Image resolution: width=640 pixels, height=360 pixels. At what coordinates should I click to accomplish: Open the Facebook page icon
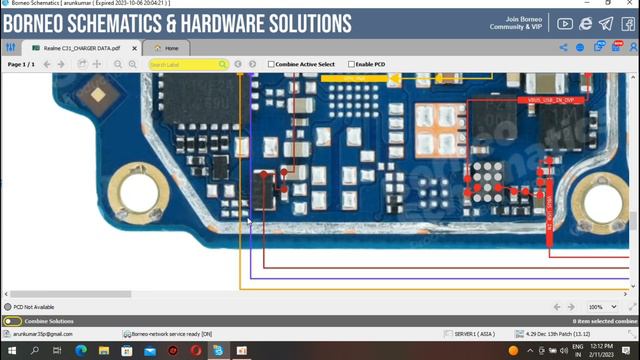[628, 24]
